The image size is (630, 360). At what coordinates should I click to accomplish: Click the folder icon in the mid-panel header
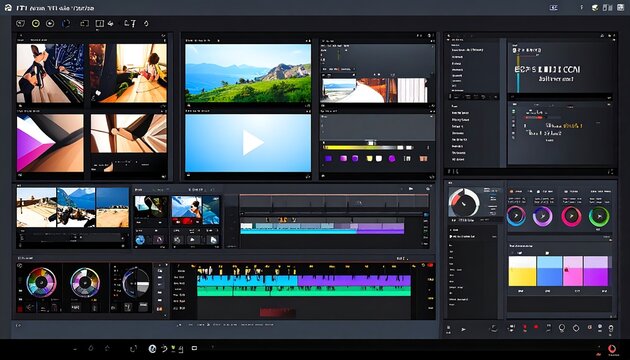pos(411,188)
